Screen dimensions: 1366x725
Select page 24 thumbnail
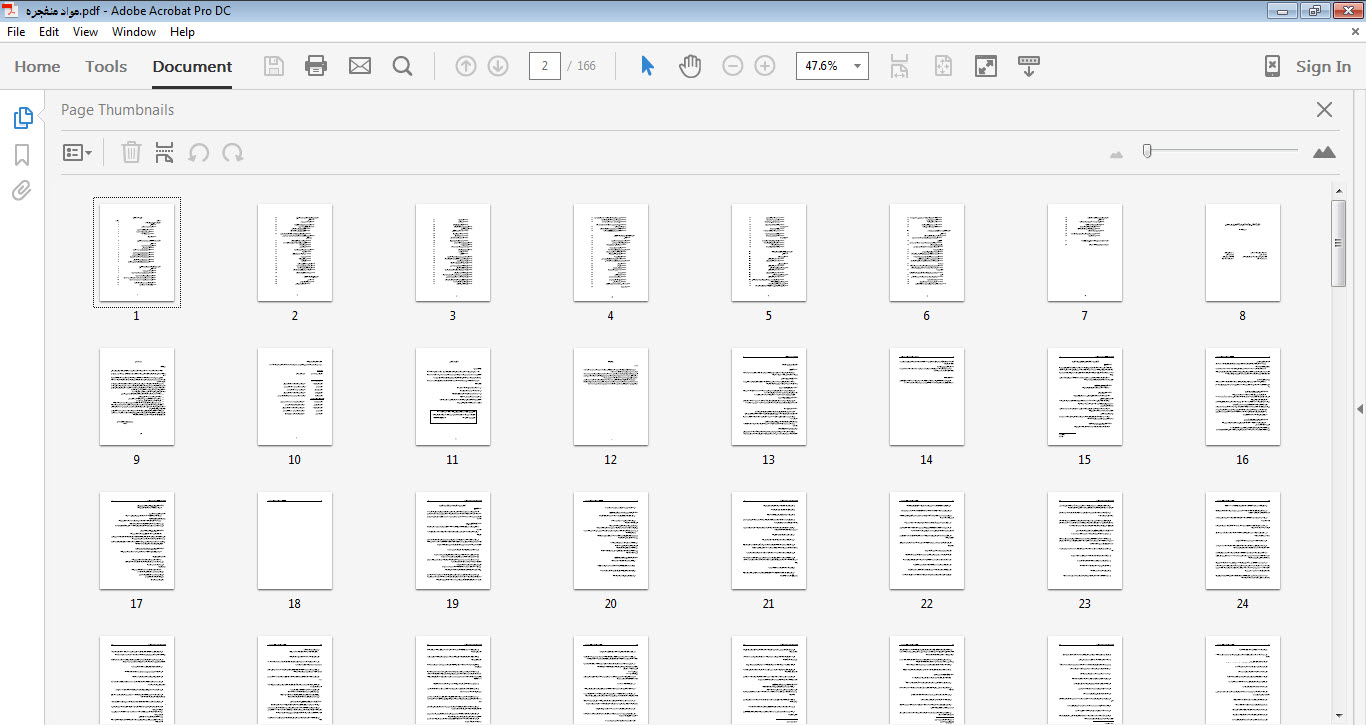click(x=1243, y=540)
